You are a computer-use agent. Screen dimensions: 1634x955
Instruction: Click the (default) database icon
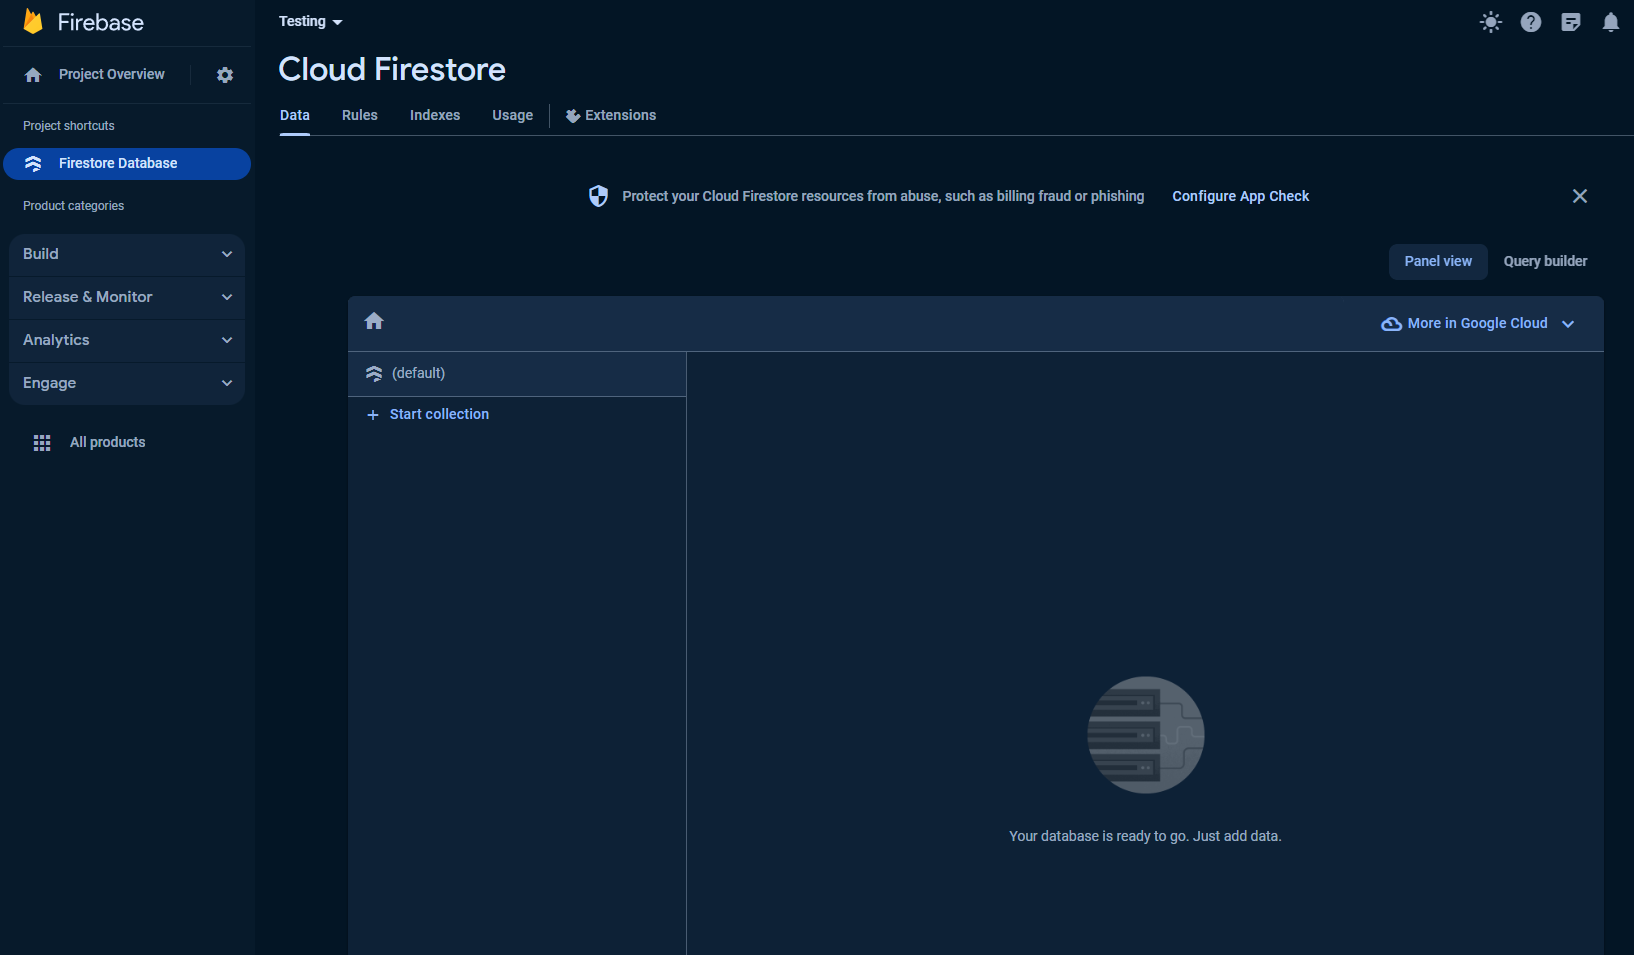(374, 373)
